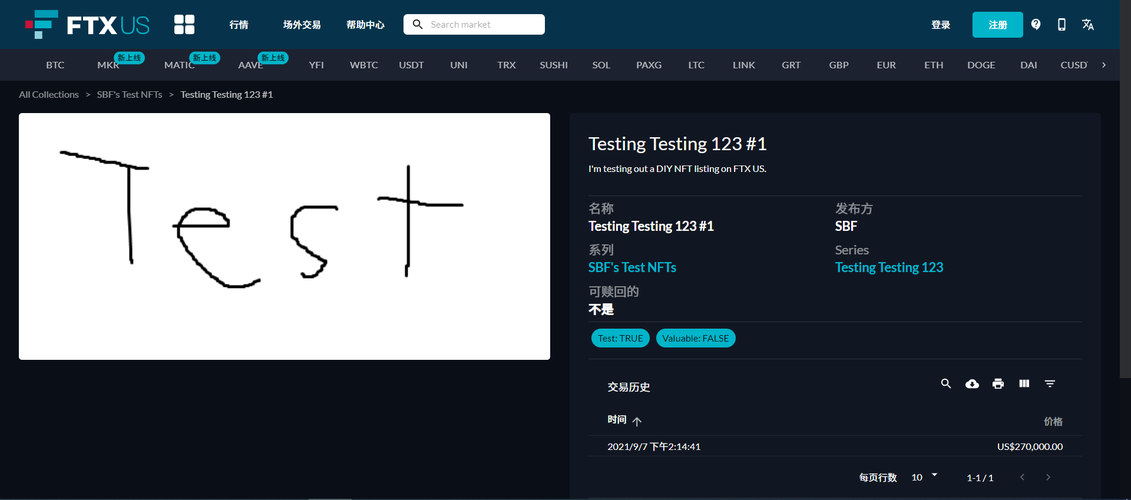Open the filter table icon
Viewport: 1131px width, 500px height.
pos(1050,384)
